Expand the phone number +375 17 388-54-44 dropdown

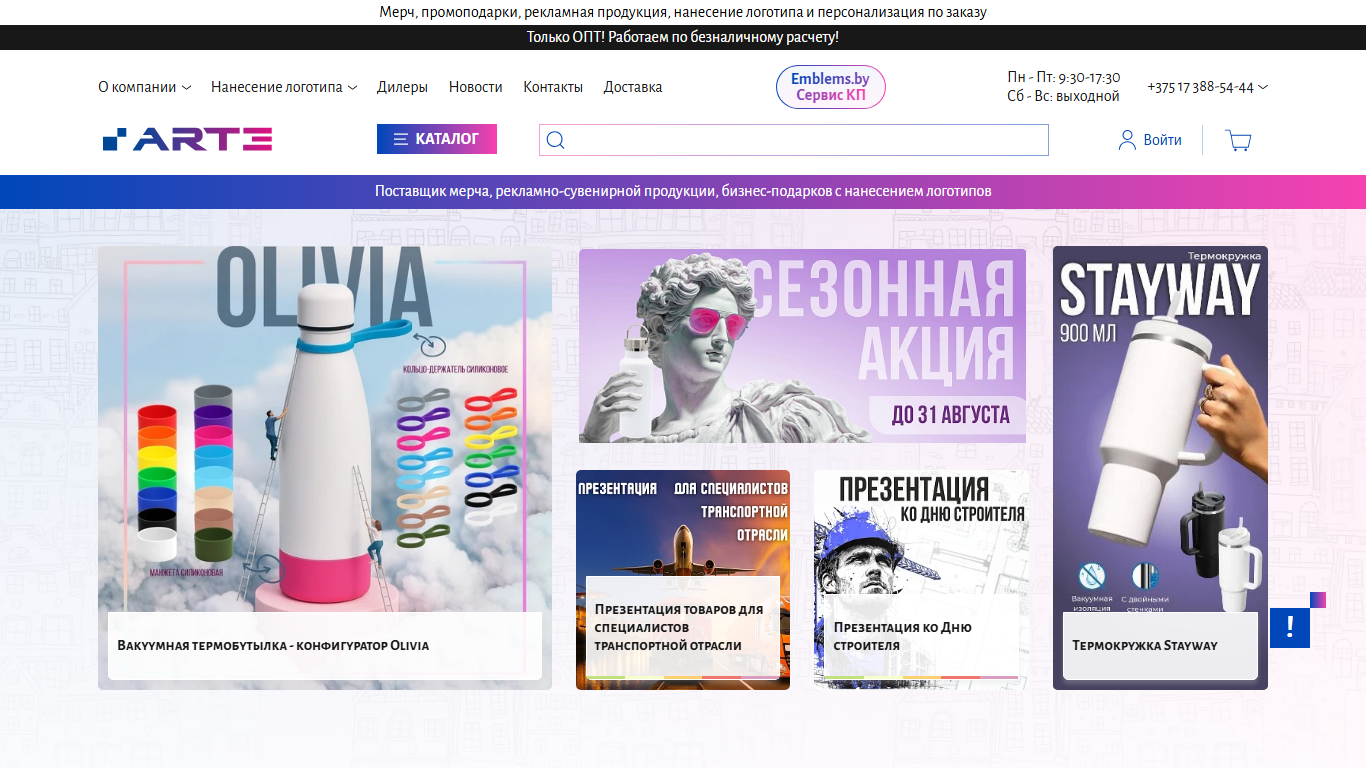pyautogui.click(x=1208, y=87)
